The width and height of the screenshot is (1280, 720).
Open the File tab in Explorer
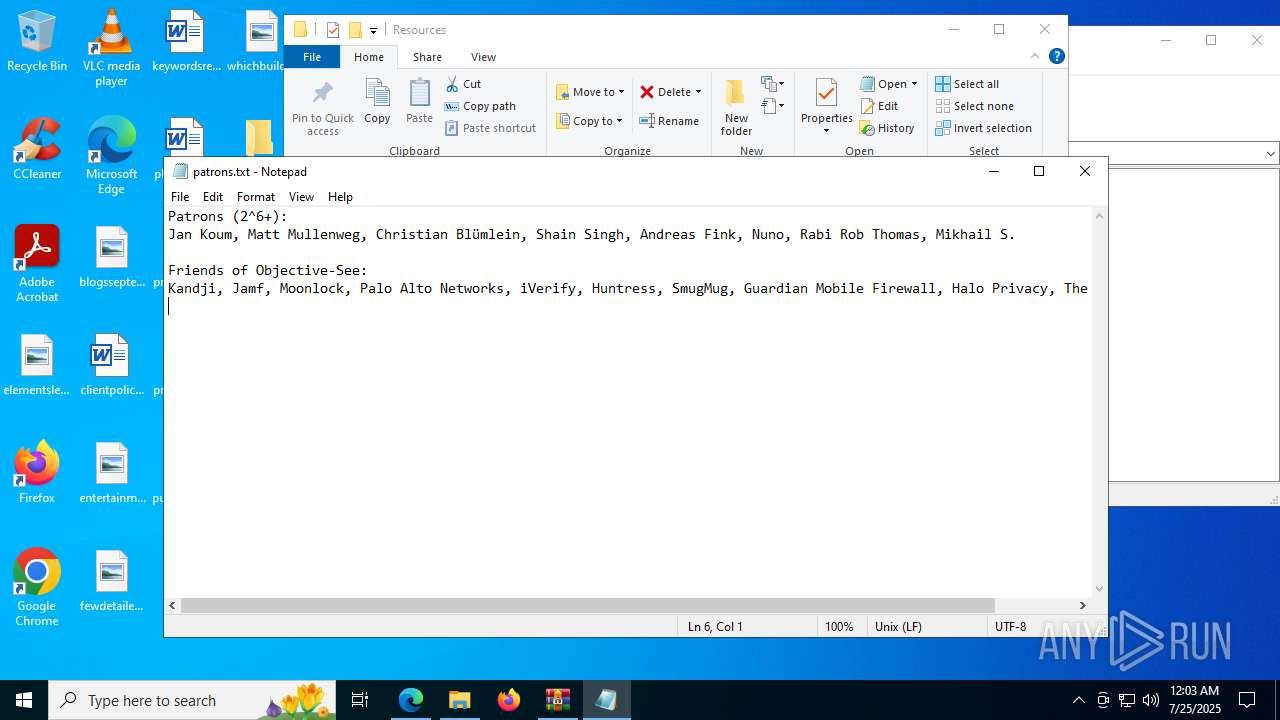(x=312, y=57)
